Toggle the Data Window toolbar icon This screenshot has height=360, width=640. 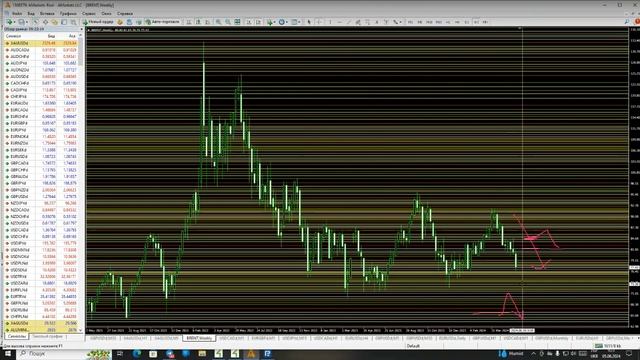coord(45,22)
